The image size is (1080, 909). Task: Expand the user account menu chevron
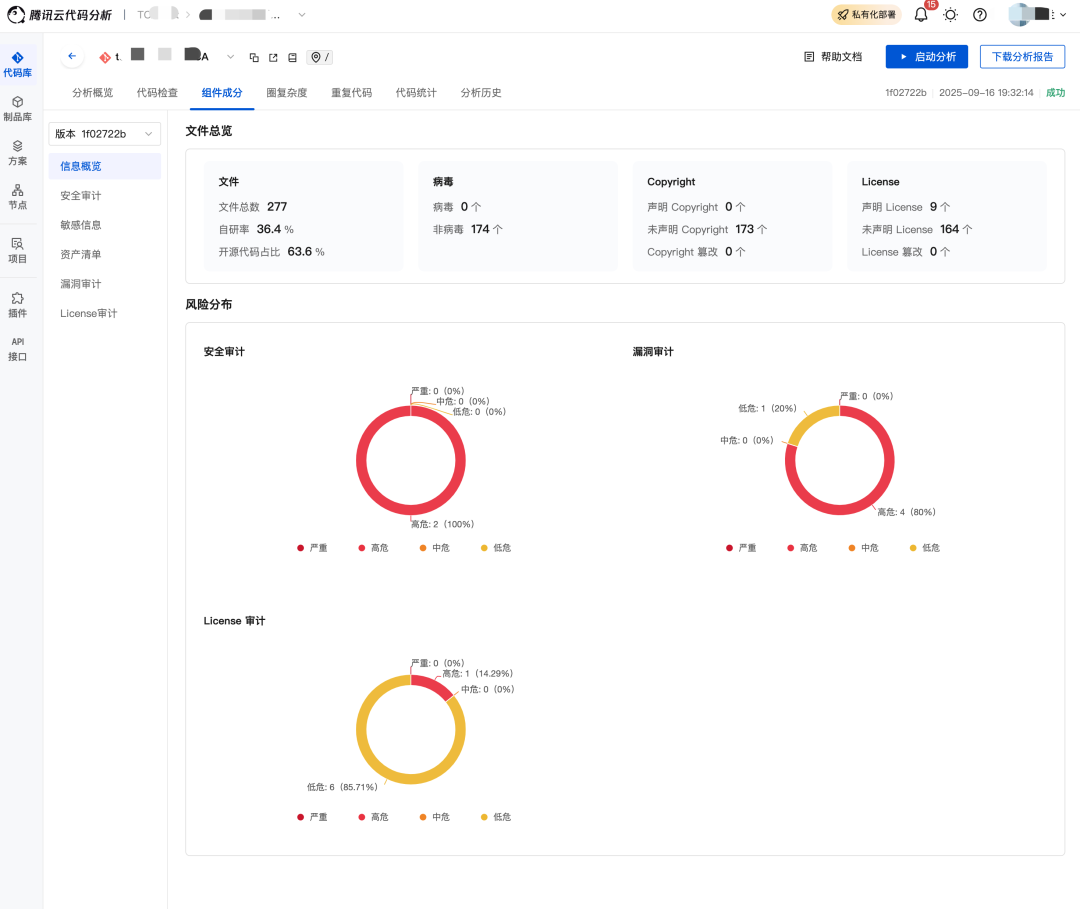pyautogui.click(x=1063, y=14)
